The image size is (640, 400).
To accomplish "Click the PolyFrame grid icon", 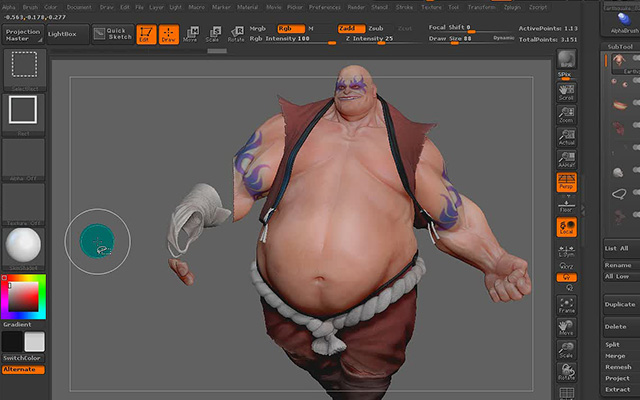I will pyautogui.click(x=567, y=393).
